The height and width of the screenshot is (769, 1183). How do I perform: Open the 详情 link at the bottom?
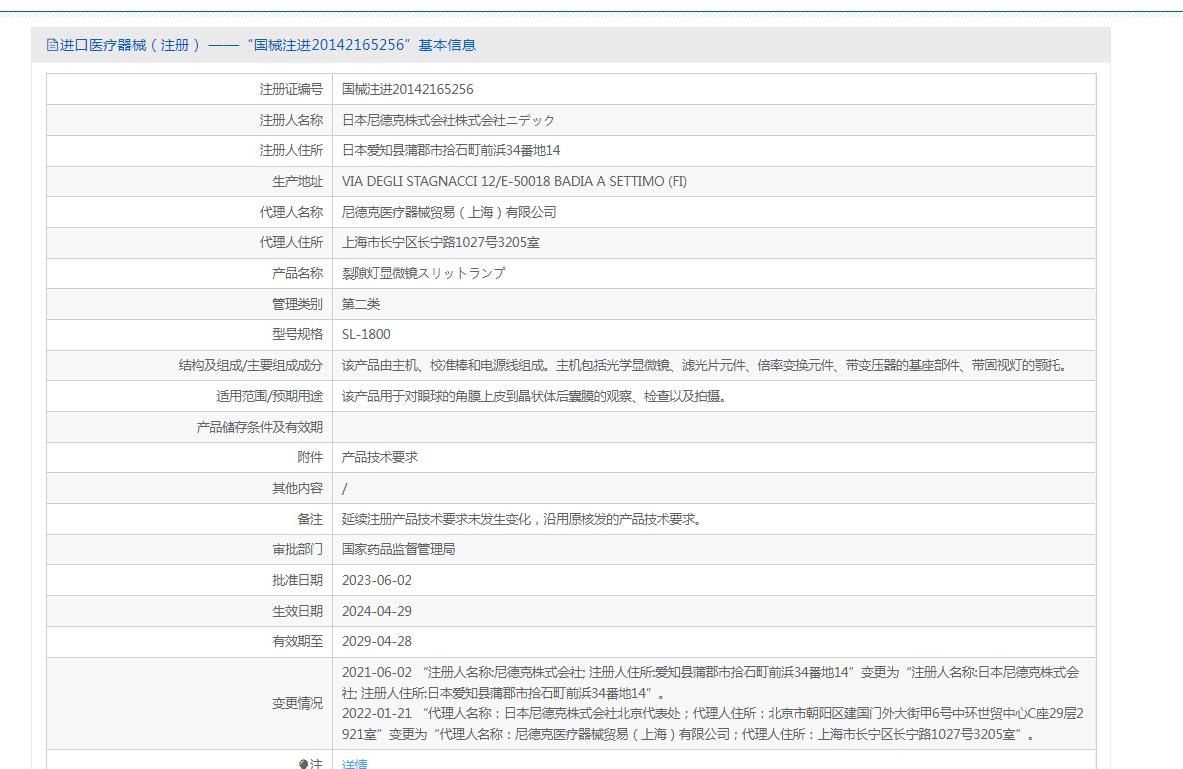tap(354, 764)
